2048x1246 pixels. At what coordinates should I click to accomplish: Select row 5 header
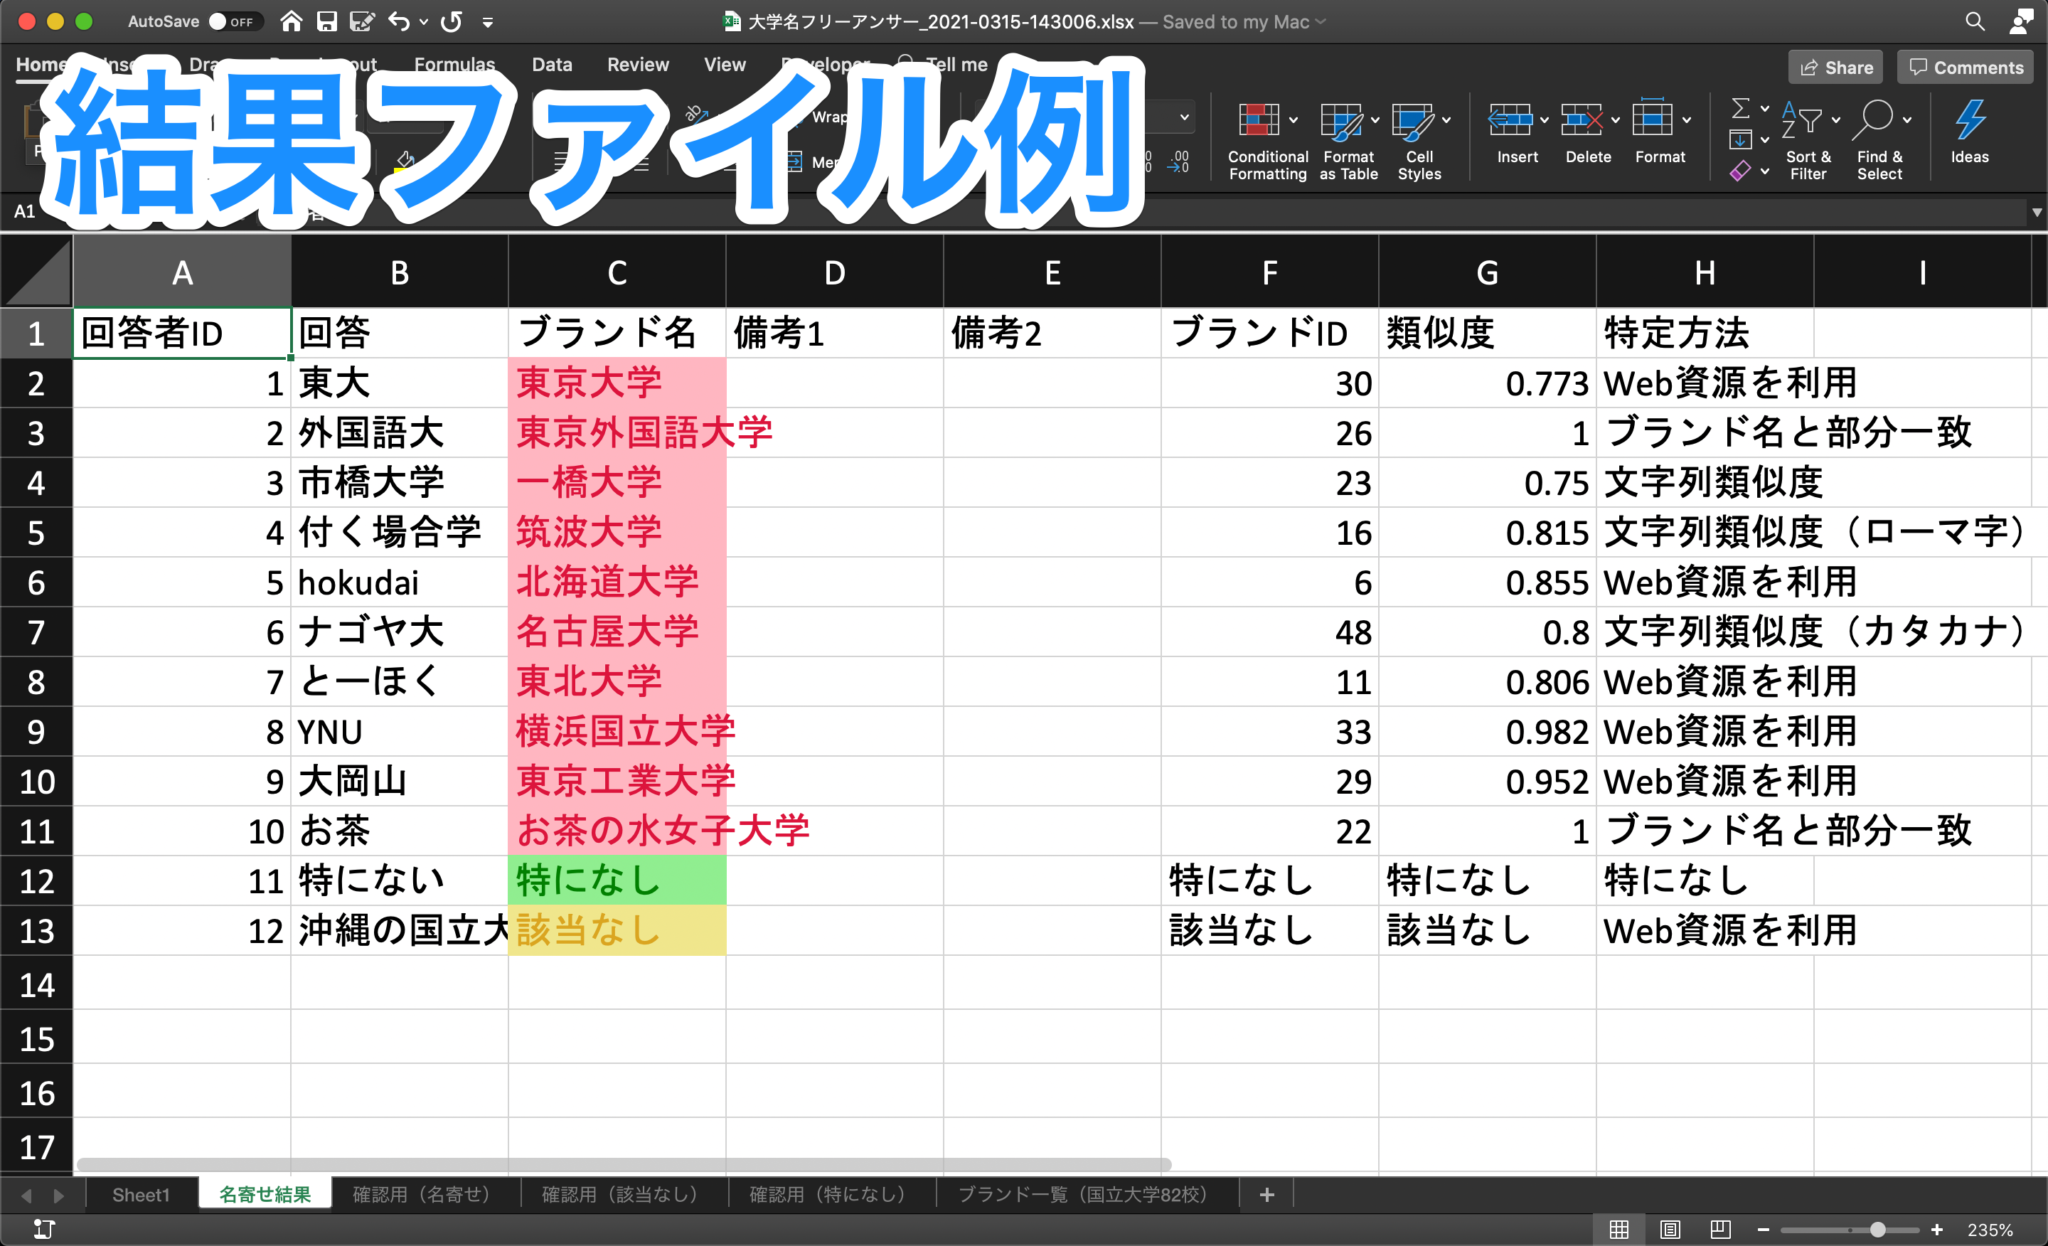tap(36, 532)
